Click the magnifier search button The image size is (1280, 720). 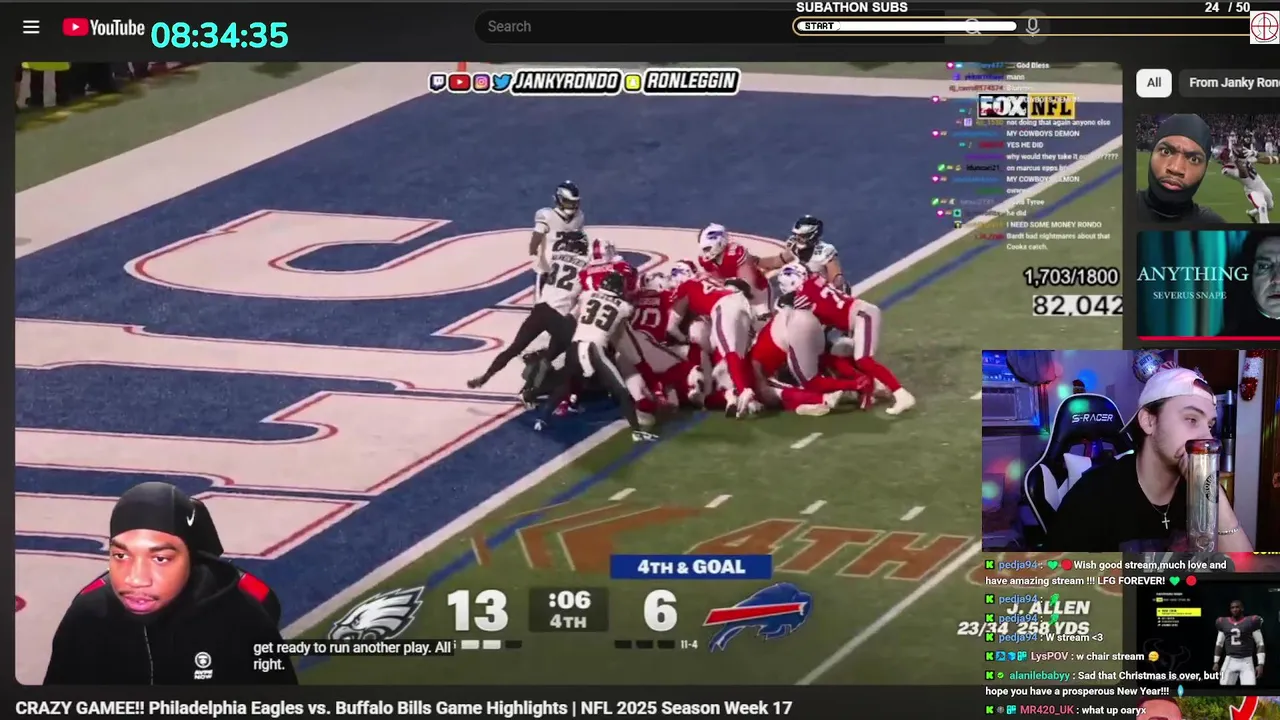click(972, 26)
